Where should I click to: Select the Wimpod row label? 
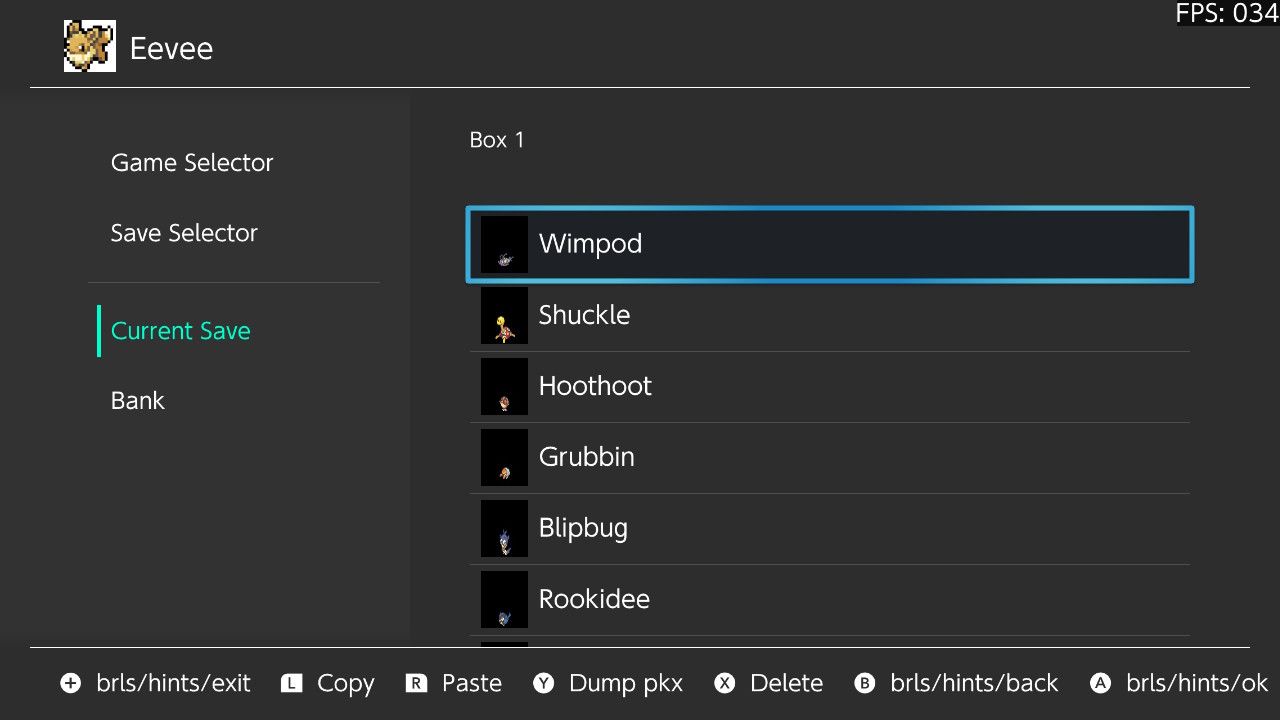(x=590, y=244)
